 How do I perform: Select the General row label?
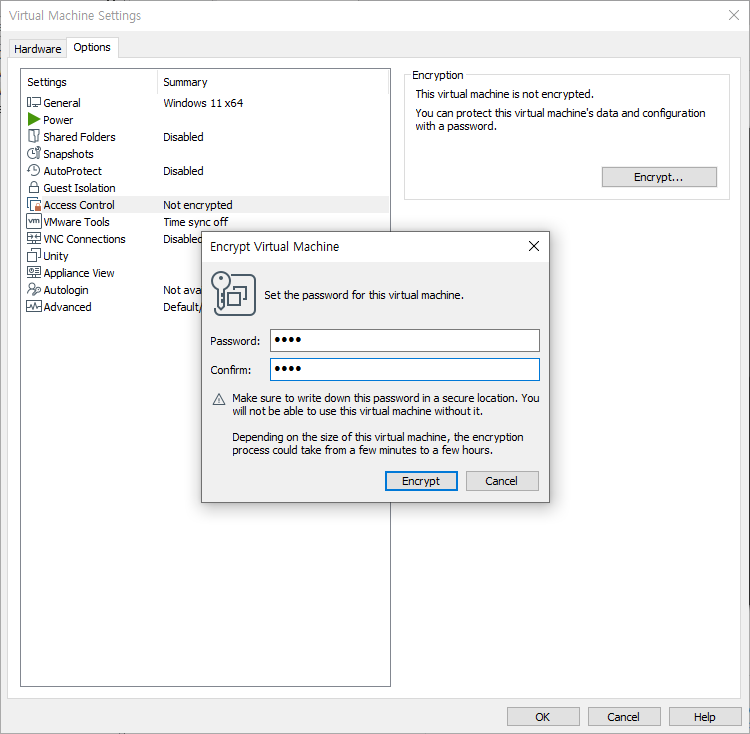62,103
